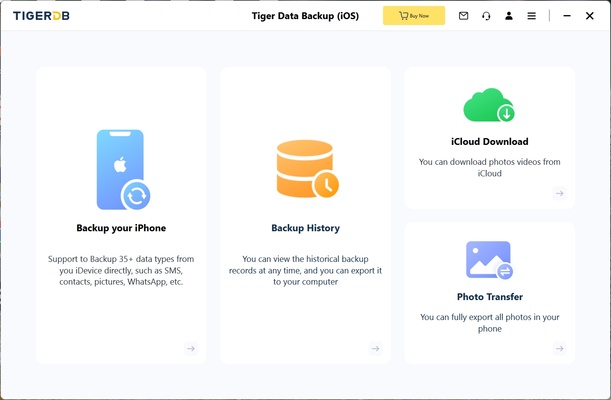
Task: Click the arrow on Backup your iPhone card
Action: [191, 348]
